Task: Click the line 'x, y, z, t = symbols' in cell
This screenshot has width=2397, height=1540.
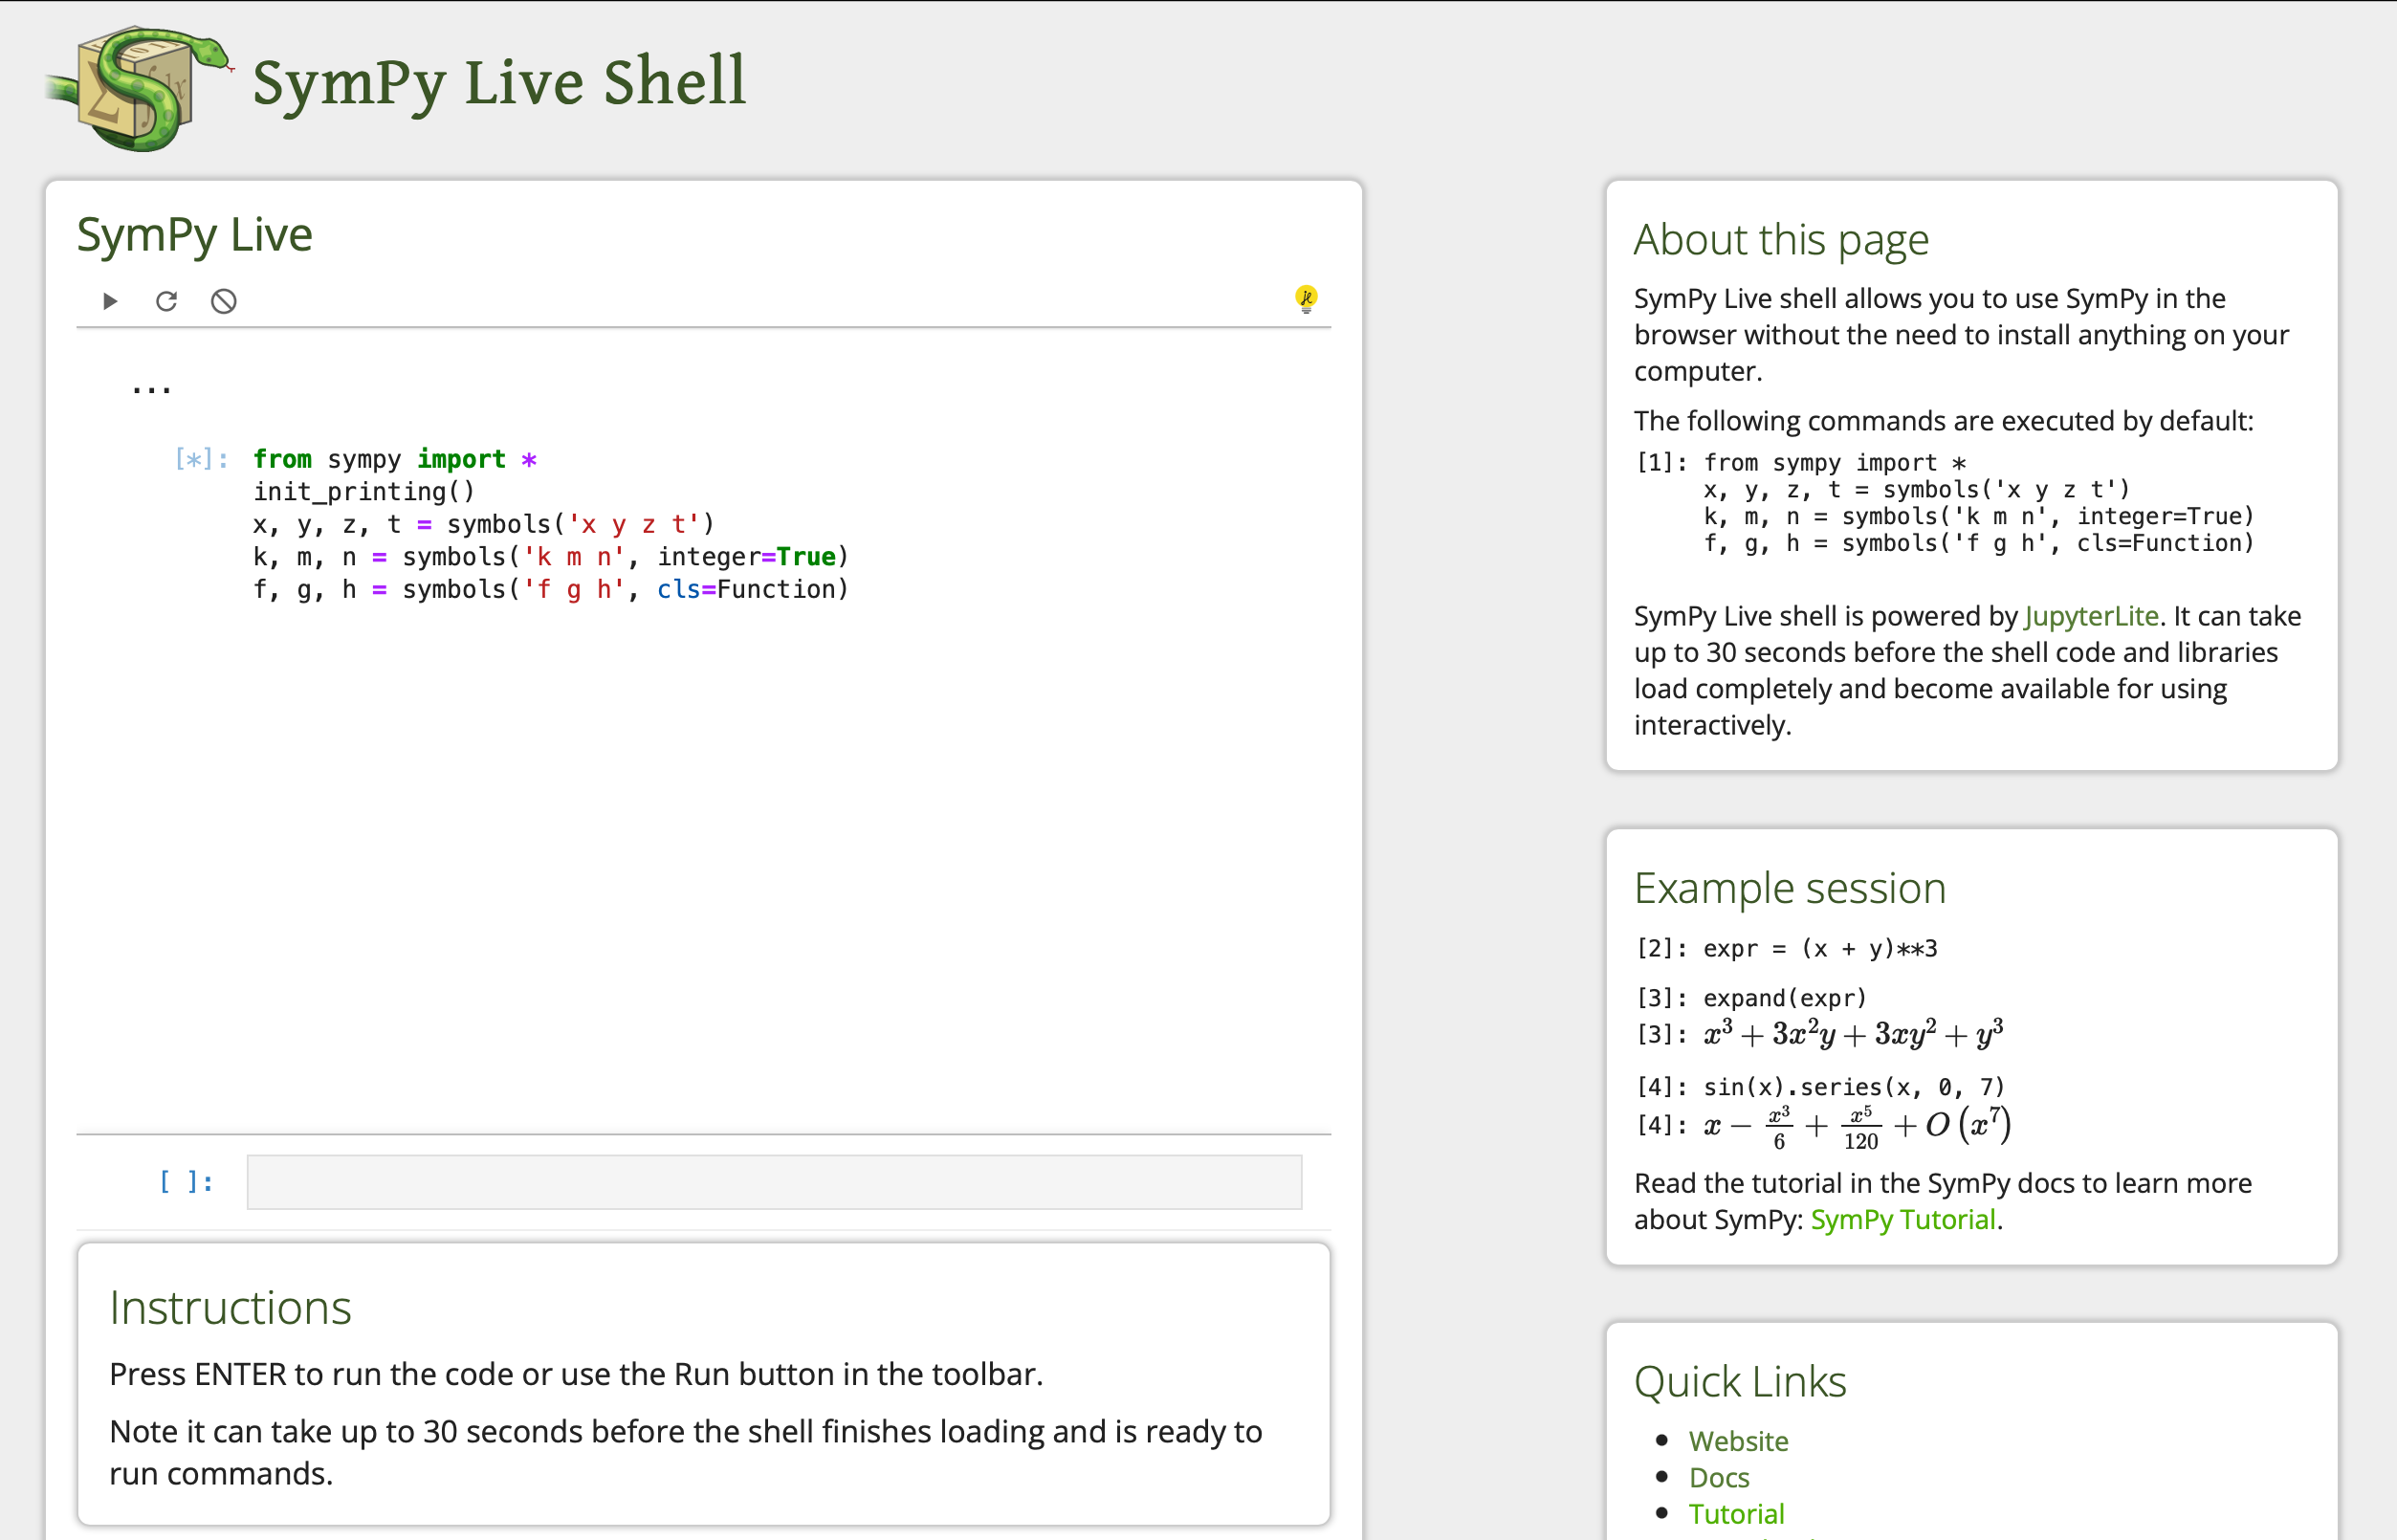Action: (x=484, y=524)
